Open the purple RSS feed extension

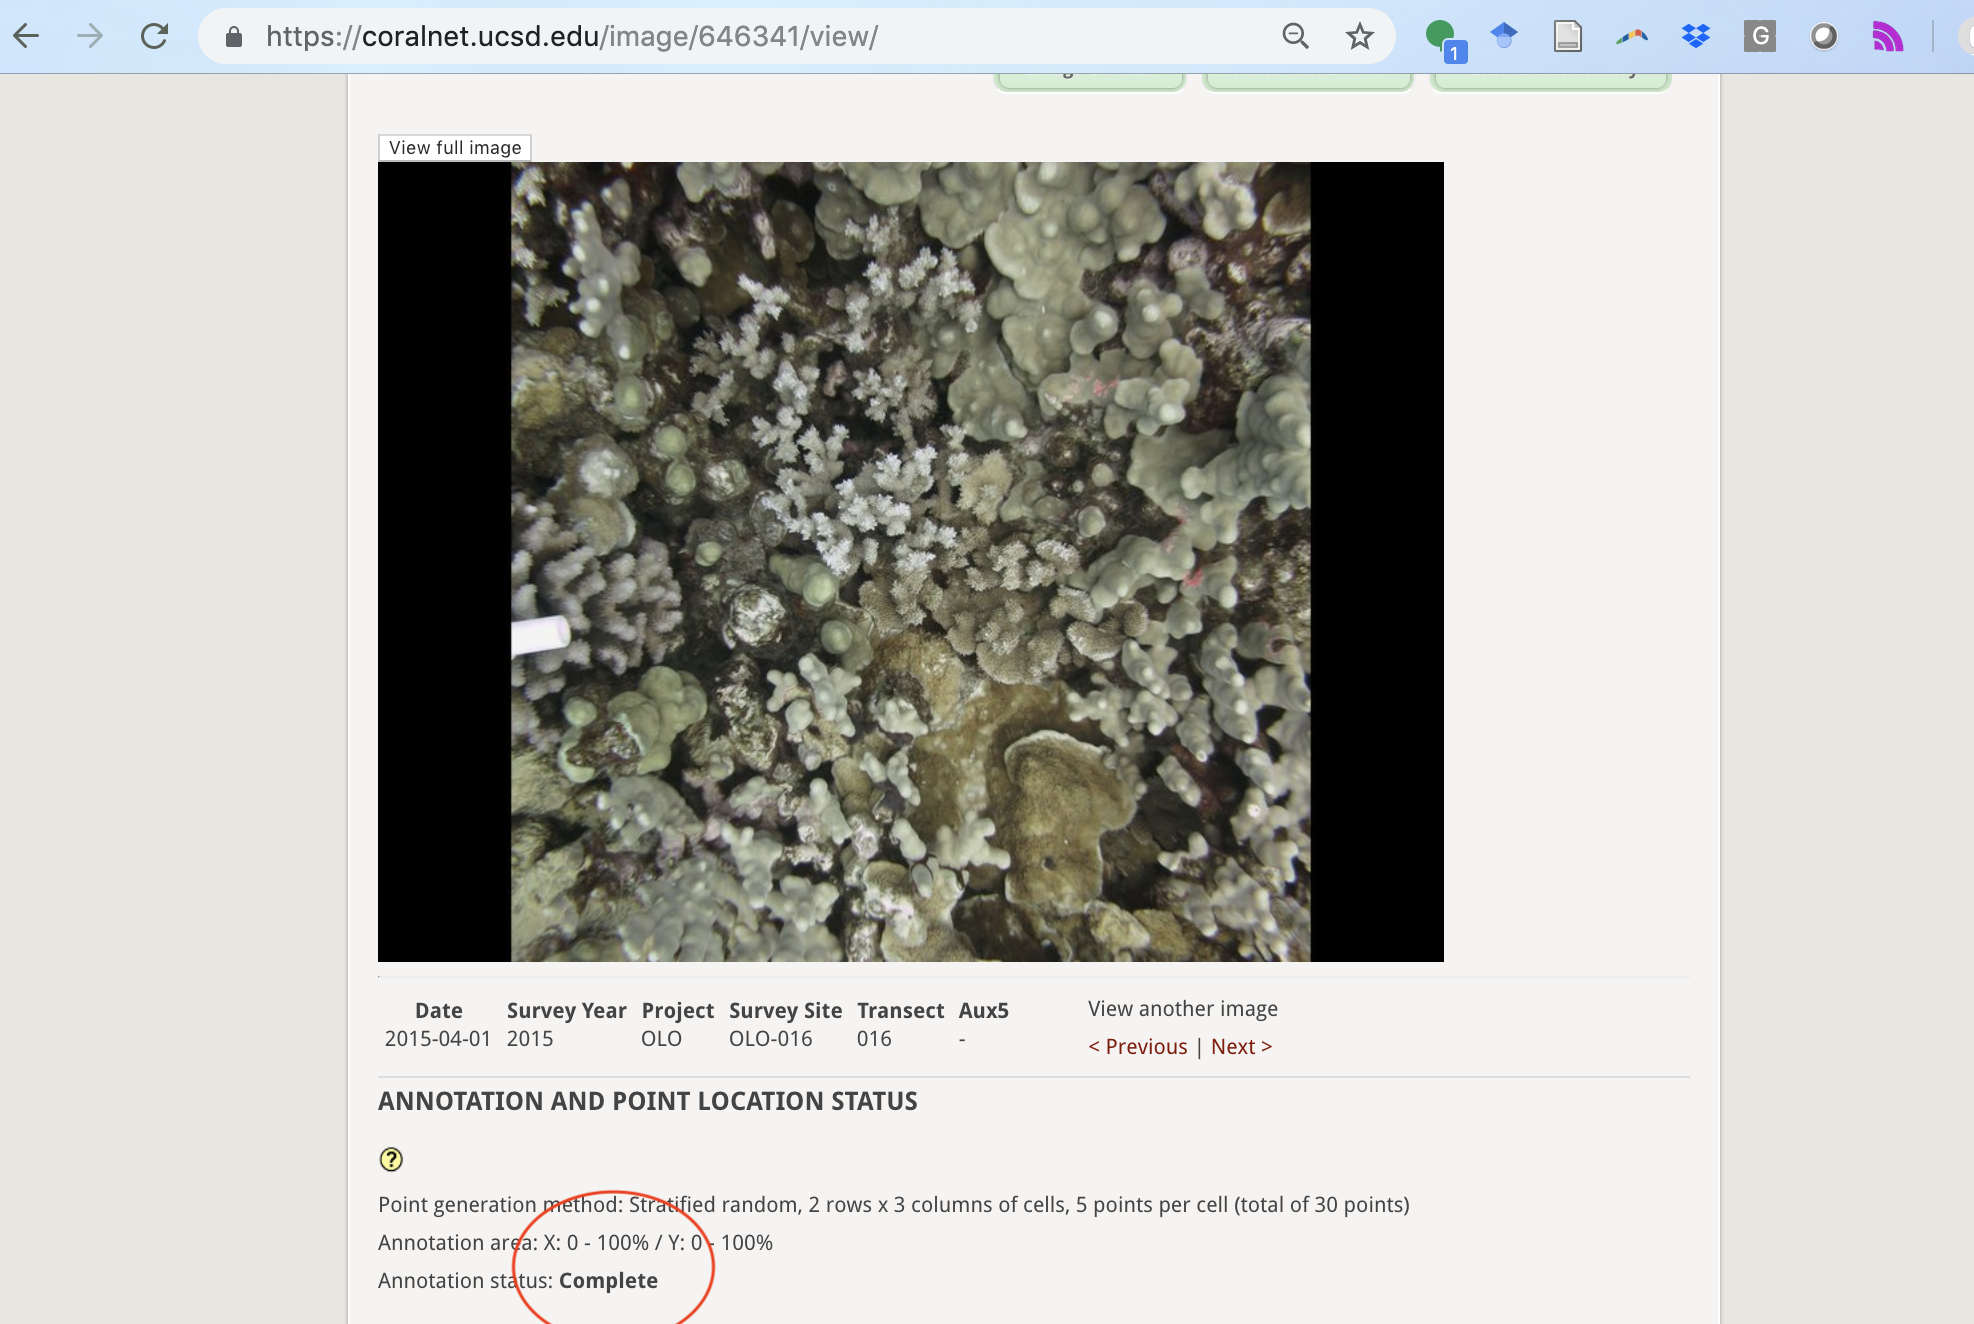[1887, 37]
